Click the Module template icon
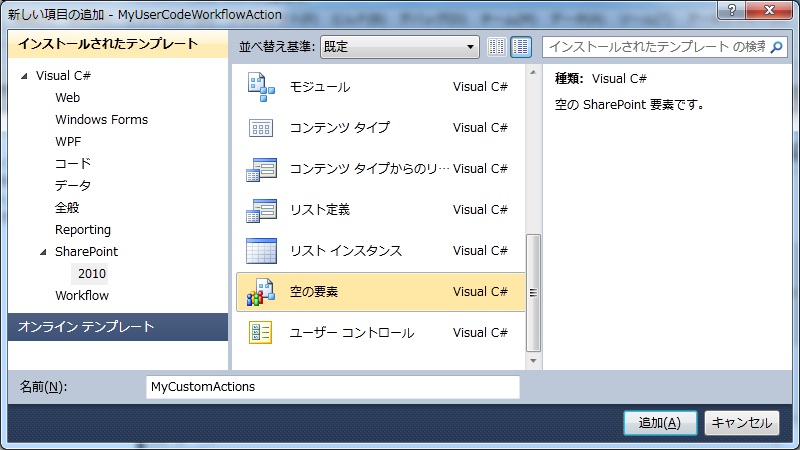This screenshot has width=800, height=450. (x=261, y=87)
